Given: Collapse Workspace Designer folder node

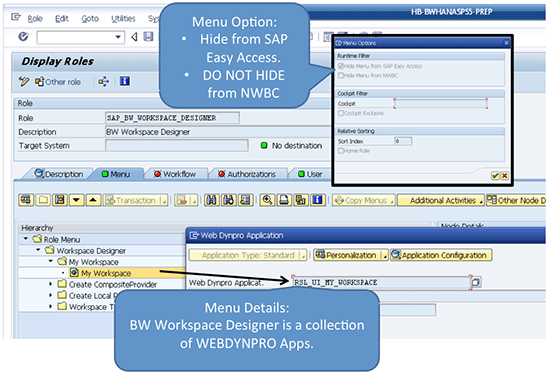Looking at the screenshot, I should pyautogui.click(x=38, y=250).
